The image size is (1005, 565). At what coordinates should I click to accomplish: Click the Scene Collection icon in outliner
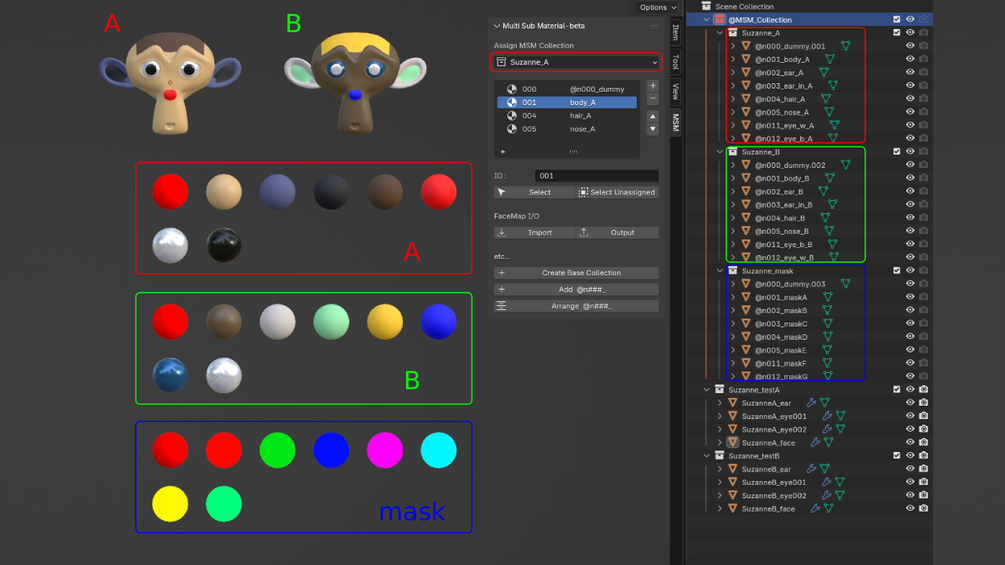(706, 6)
